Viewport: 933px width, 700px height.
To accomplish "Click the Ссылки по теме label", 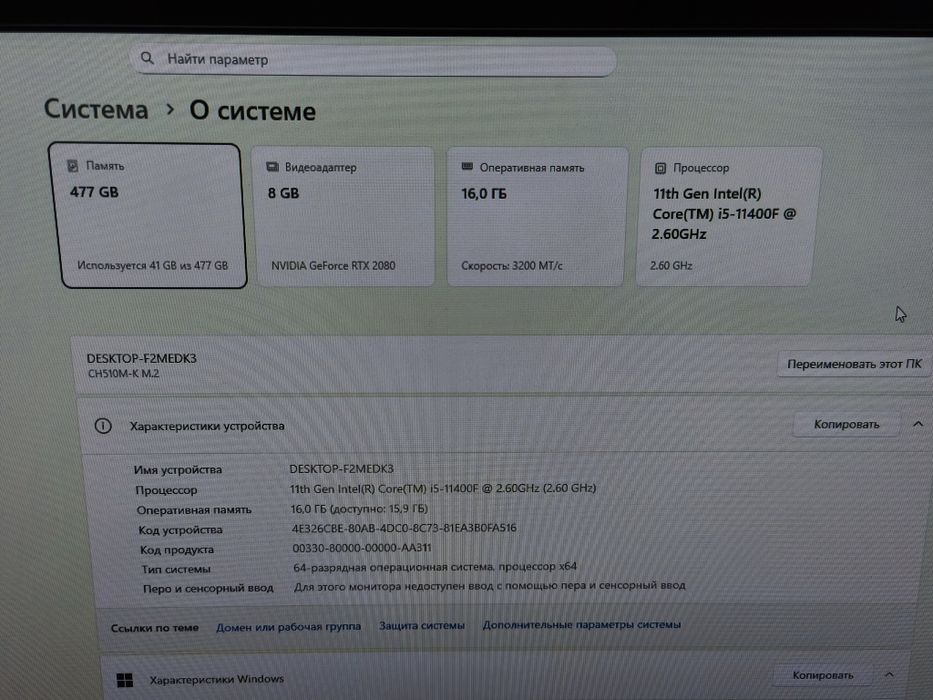I will click(x=155, y=627).
